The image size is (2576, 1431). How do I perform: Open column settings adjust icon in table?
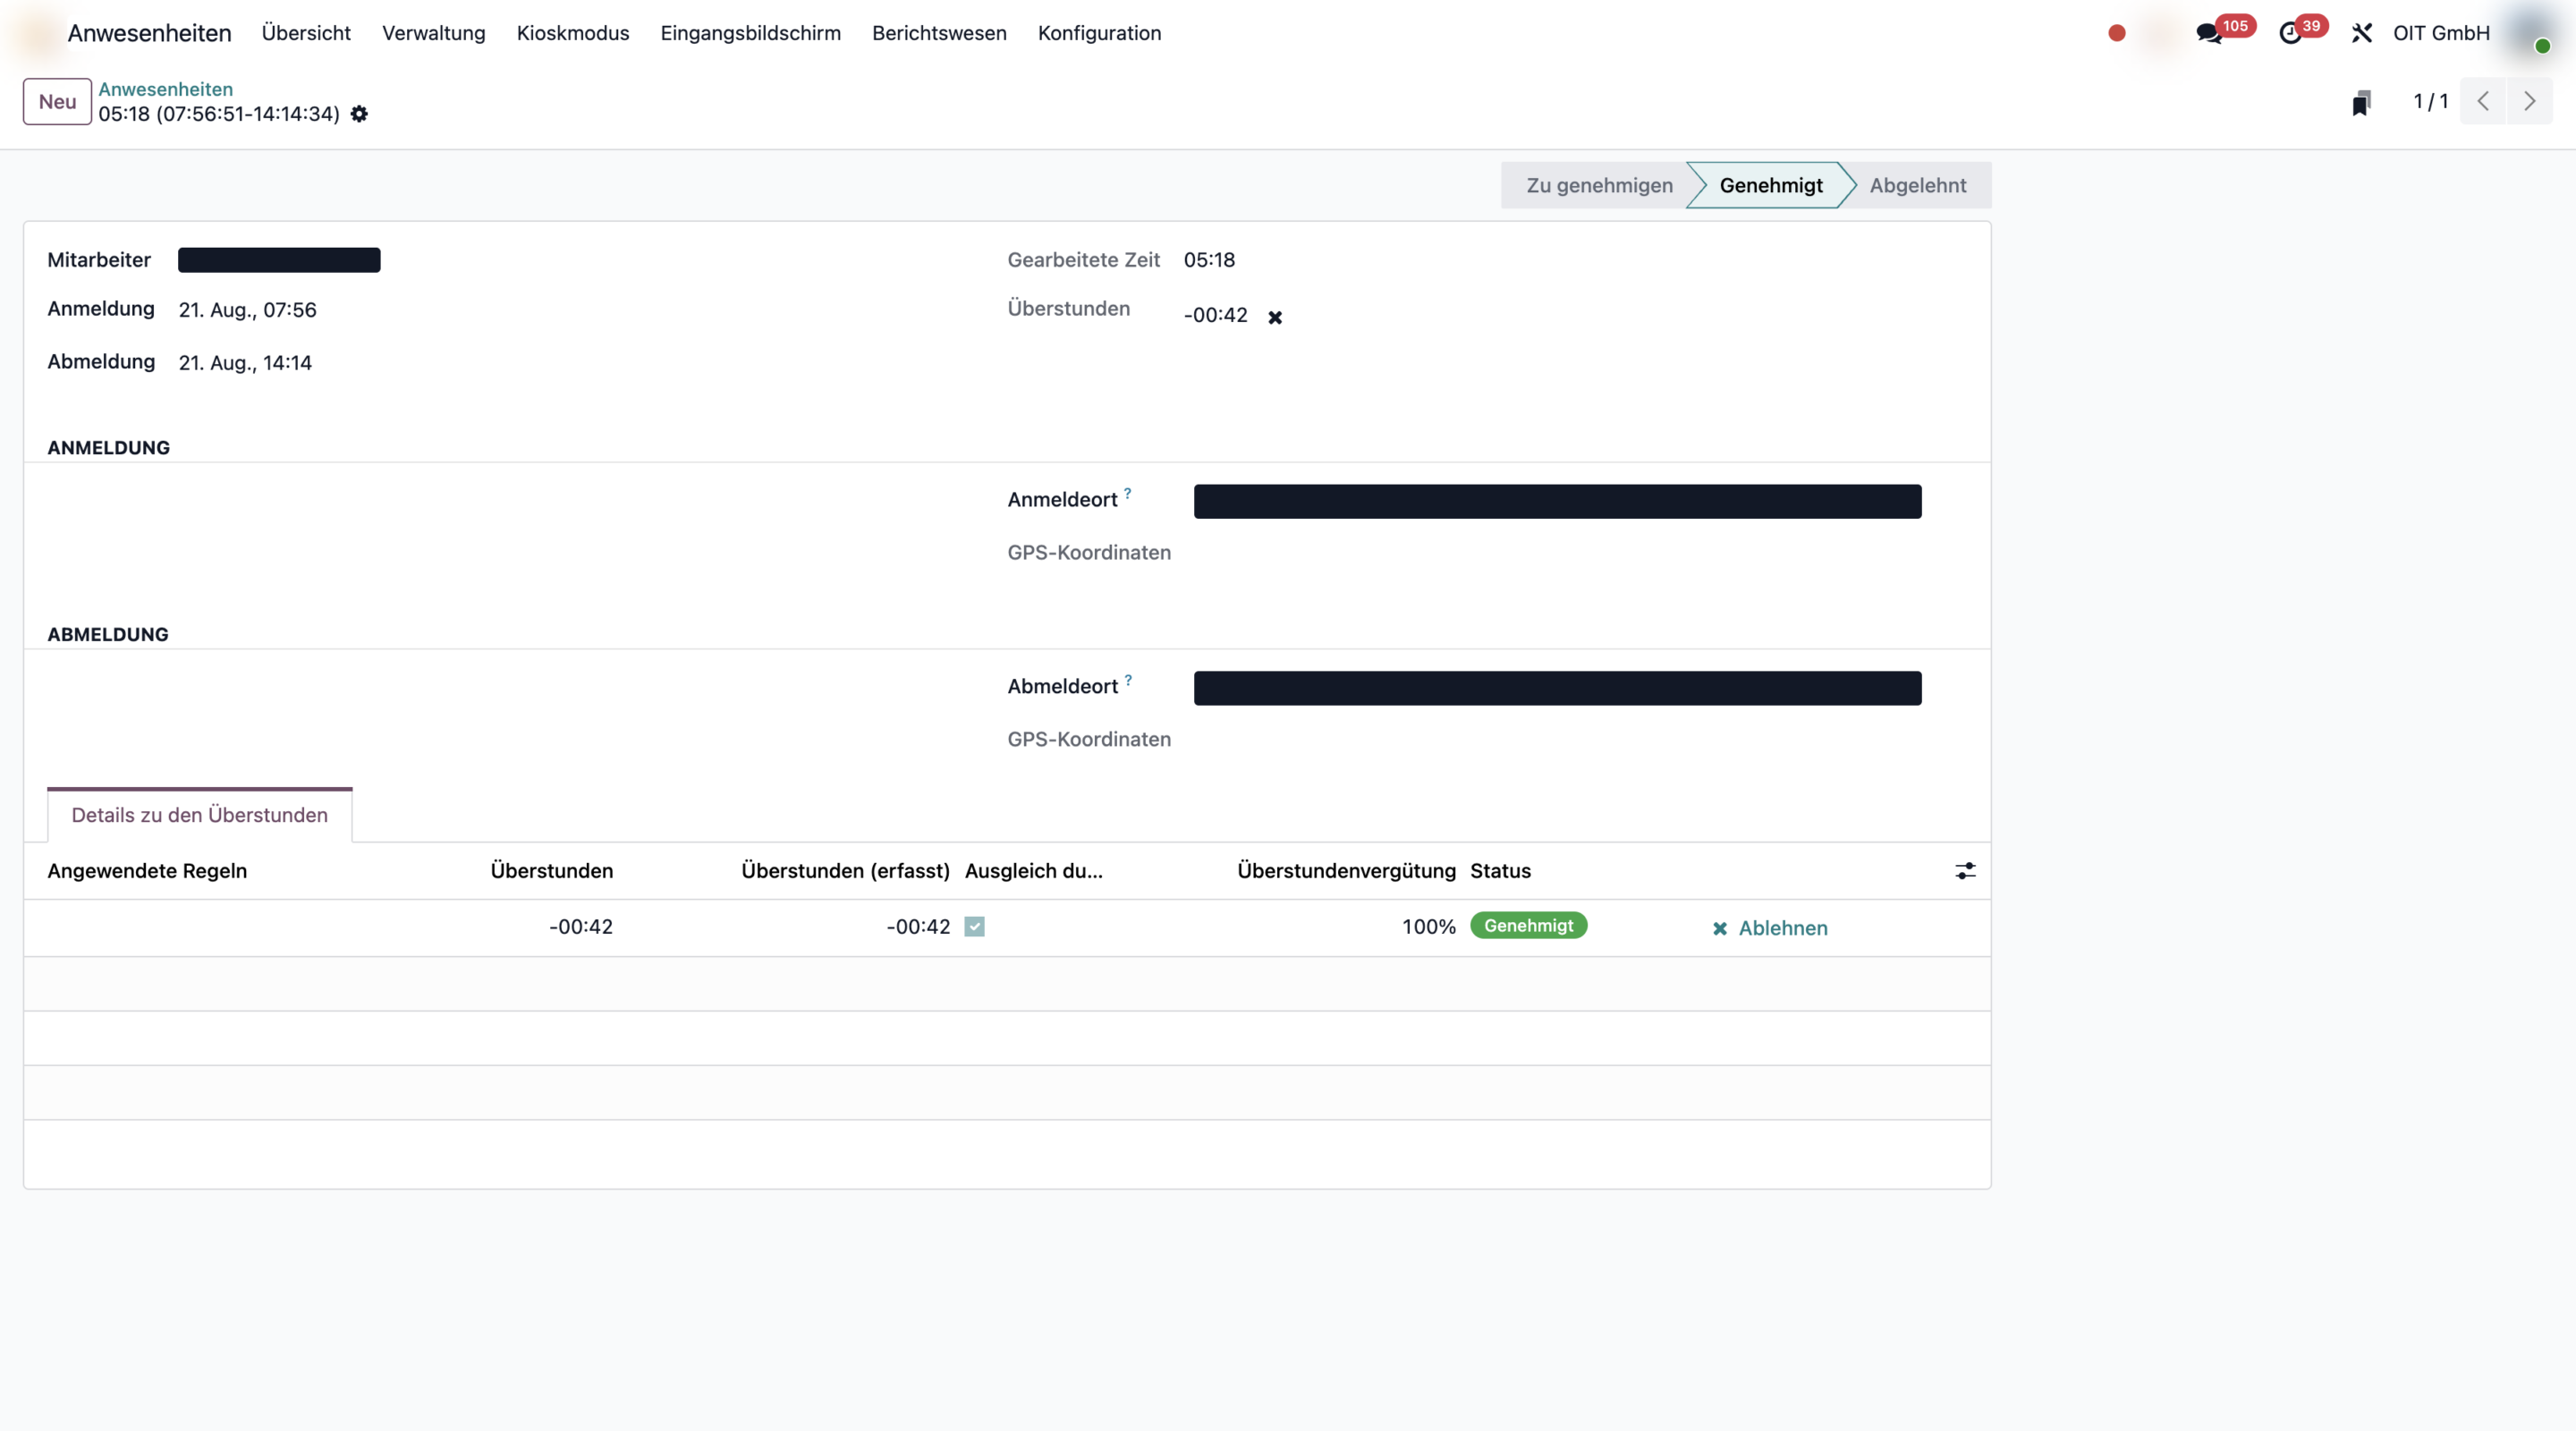[x=1965, y=871]
